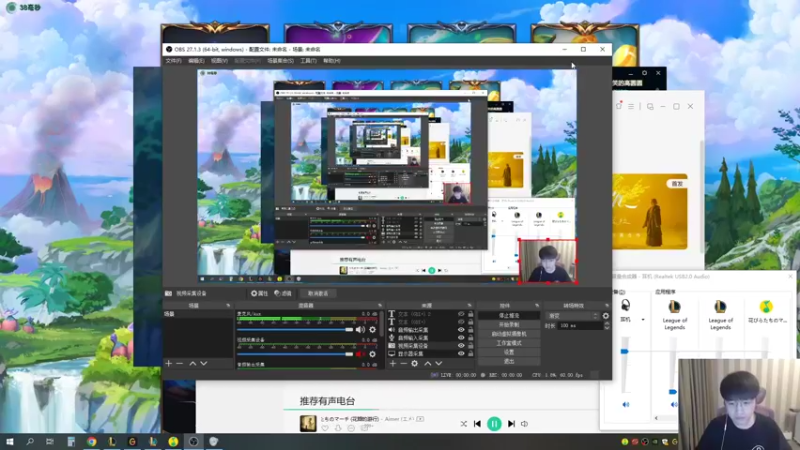Image resolution: width=800 pixels, height=450 pixels.
Task: Open the music player main menu icon
Action: (631, 107)
